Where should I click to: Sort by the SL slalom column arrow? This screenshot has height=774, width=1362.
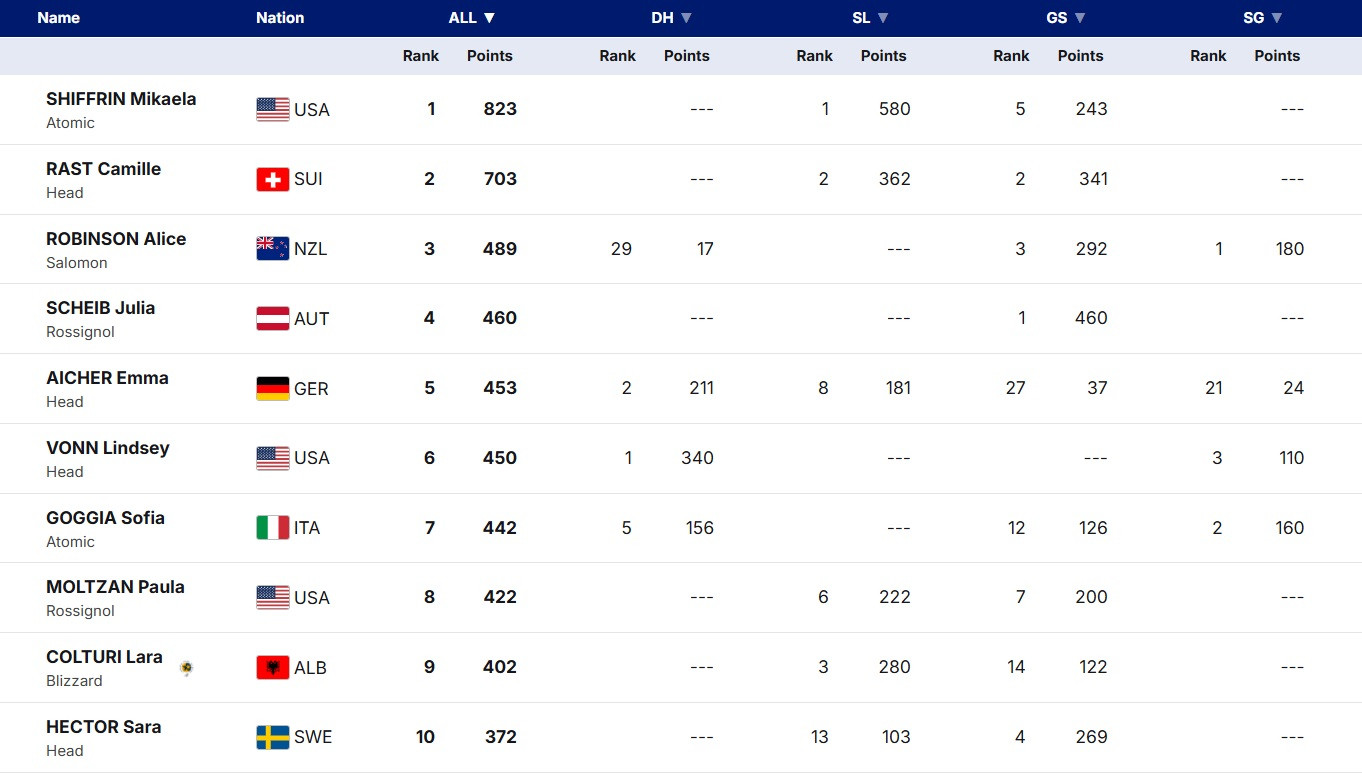coord(883,18)
